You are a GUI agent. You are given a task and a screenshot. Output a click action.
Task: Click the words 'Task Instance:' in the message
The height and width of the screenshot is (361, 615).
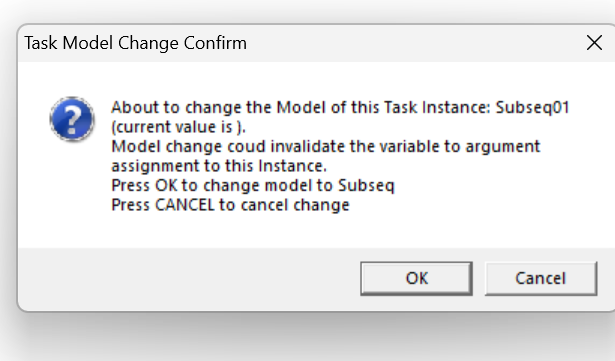click(437, 107)
